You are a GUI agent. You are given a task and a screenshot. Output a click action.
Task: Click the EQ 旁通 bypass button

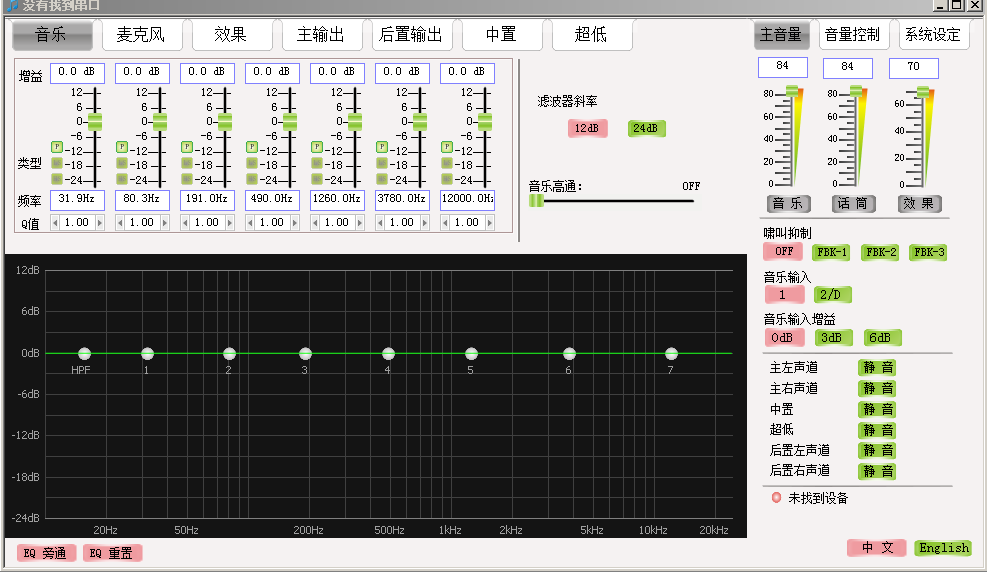46,553
